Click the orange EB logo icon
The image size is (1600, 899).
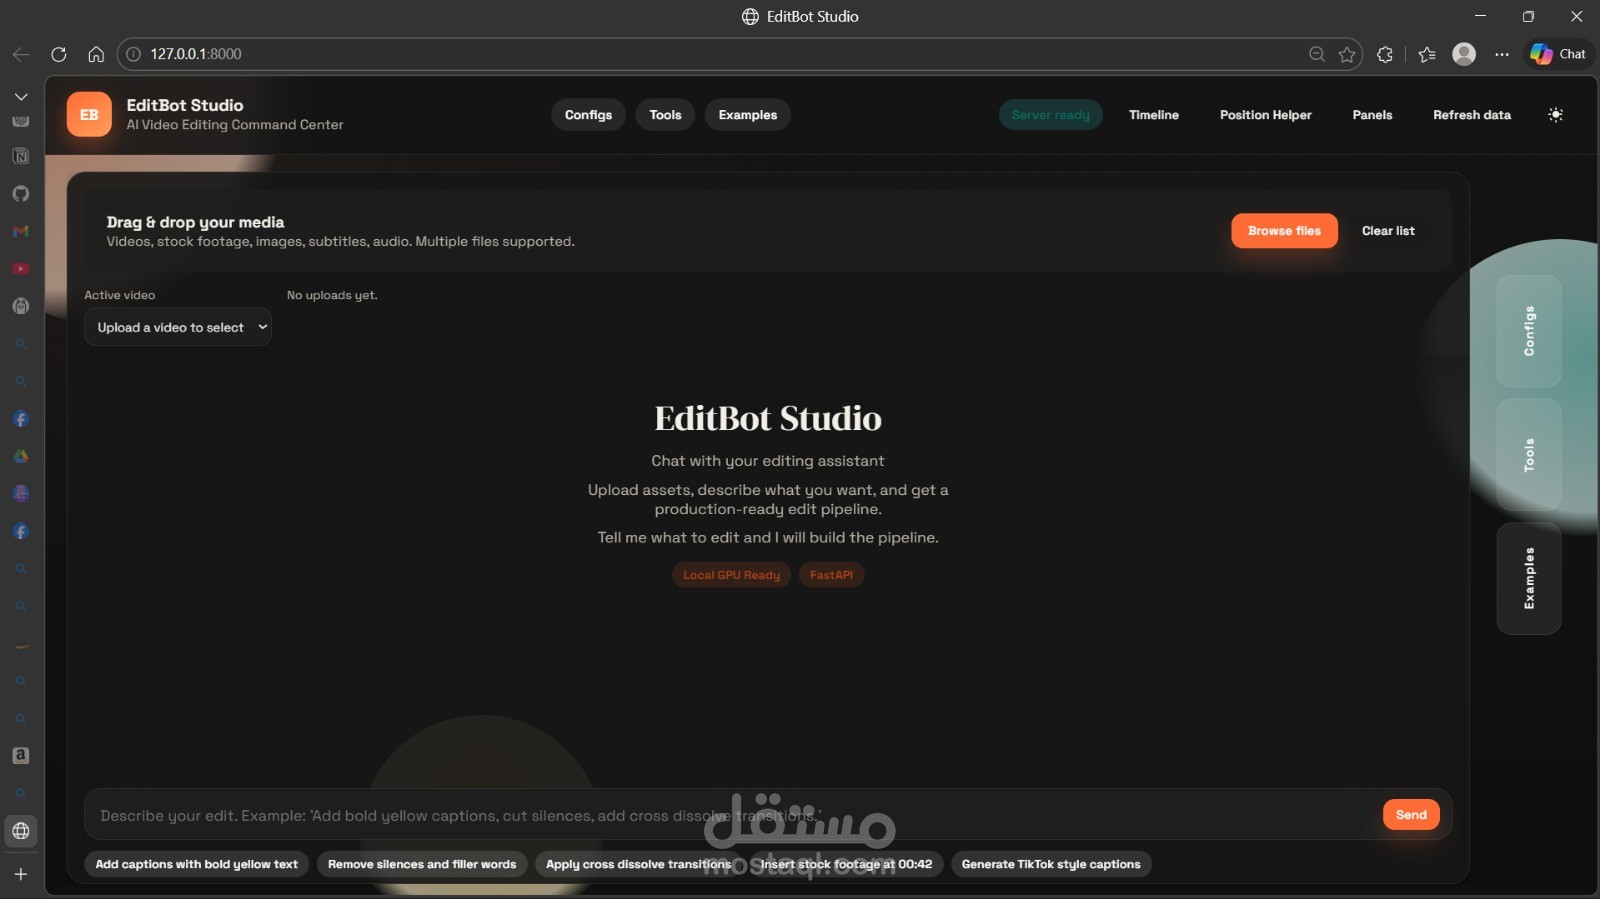point(89,115)
